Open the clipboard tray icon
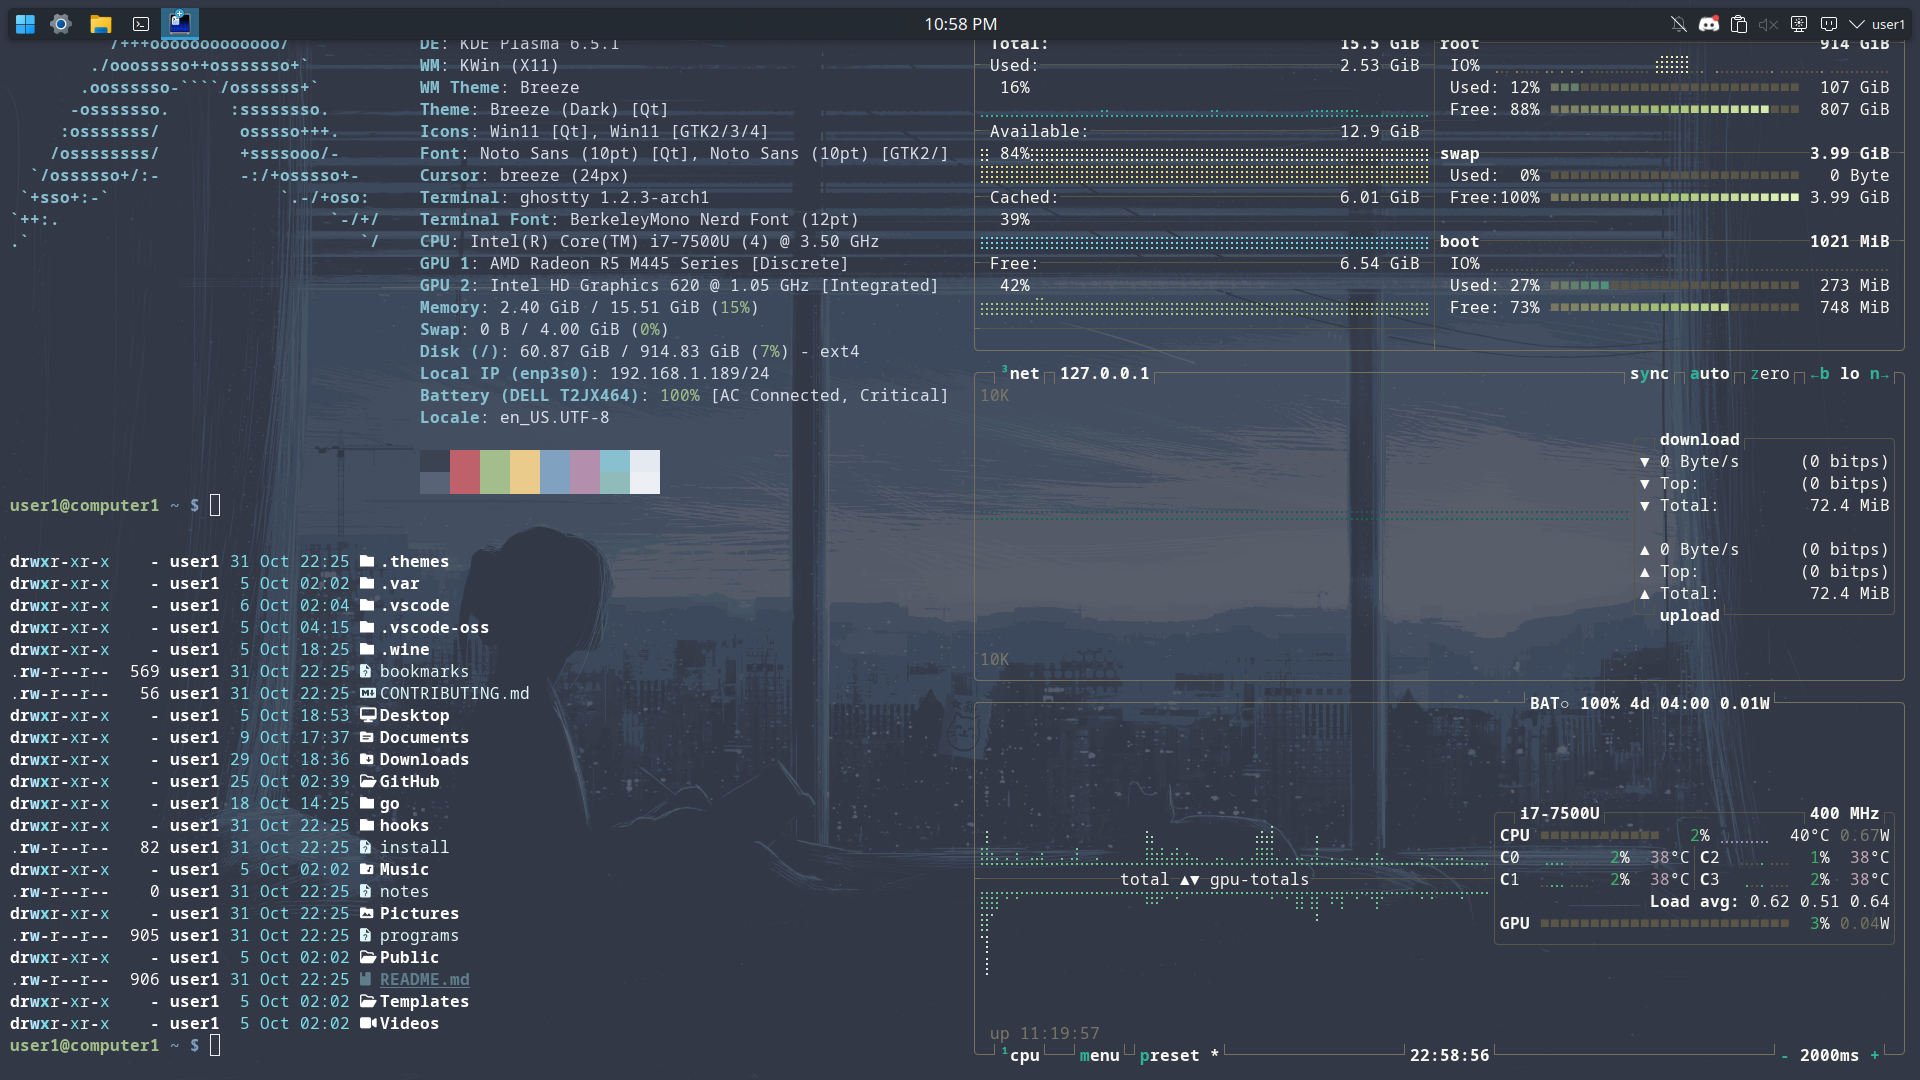This screenshot has height=1080, width=1920. click(x=1739, y=24)
